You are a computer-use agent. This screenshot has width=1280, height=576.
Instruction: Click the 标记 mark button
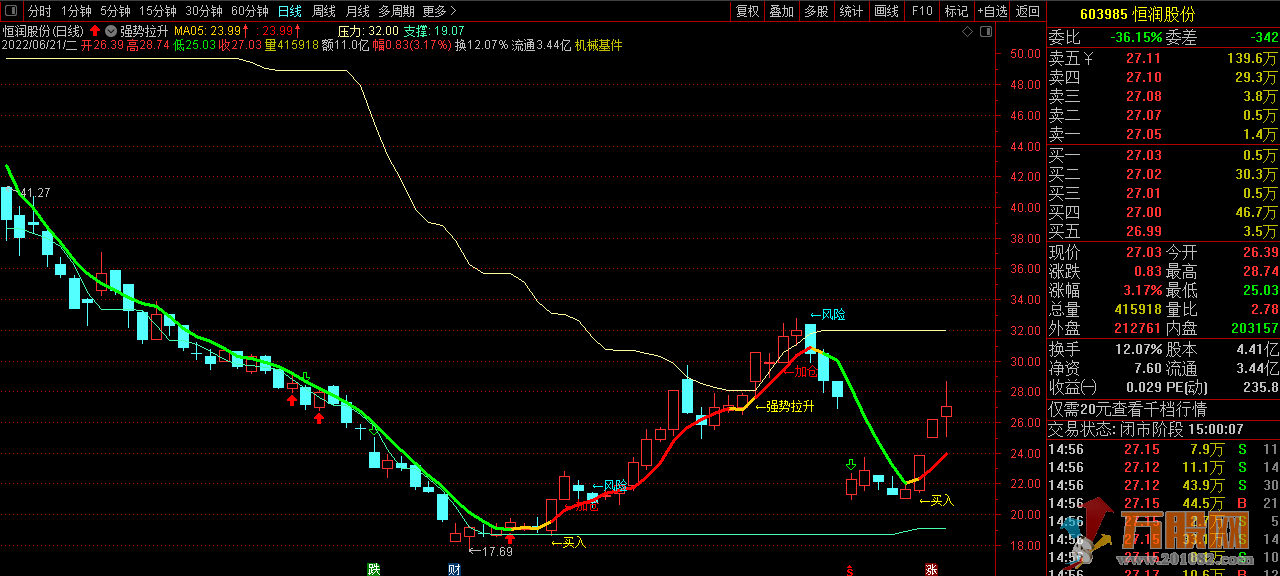click(x=956, y=11)
